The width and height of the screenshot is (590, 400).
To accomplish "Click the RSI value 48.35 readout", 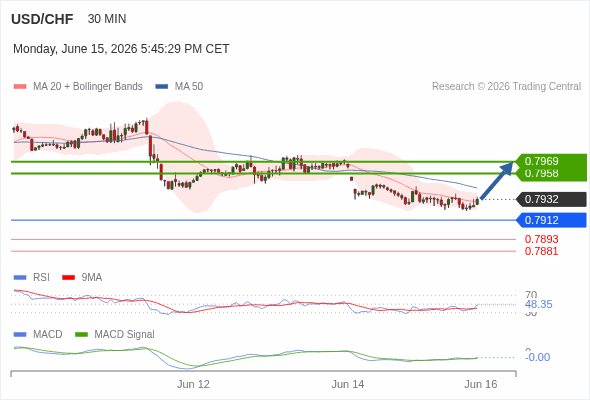I will click(x=538, y=304).
